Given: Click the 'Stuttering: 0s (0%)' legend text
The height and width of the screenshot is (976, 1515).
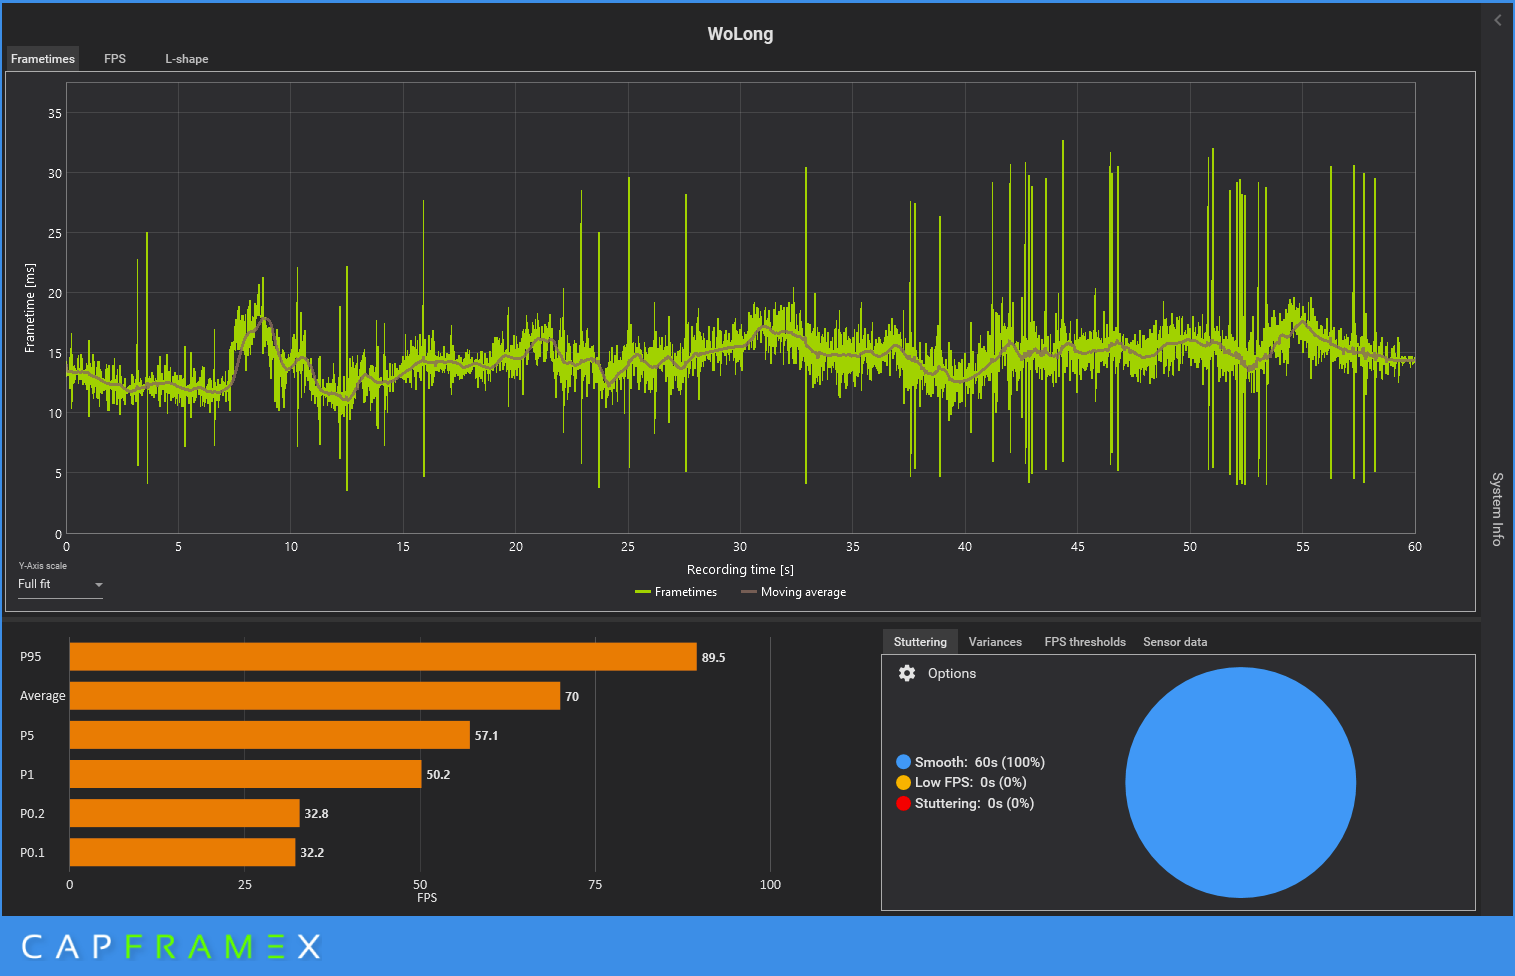Looking at the screenshot, I should (974, 803).
